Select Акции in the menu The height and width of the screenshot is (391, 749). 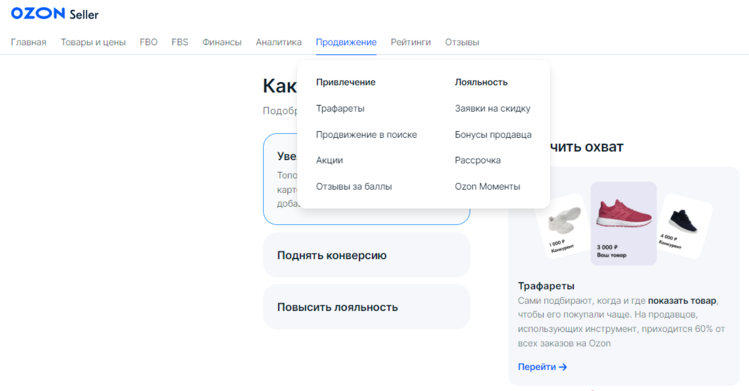(x=330, y=160)
